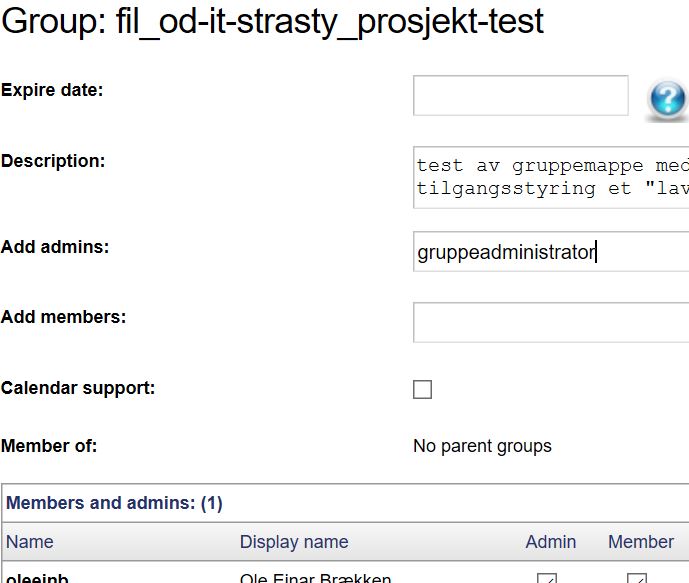Select the Ole Einar Brækken display name
Image resolution: width=689 pixels, height=583 pixels.
point(315,578)
